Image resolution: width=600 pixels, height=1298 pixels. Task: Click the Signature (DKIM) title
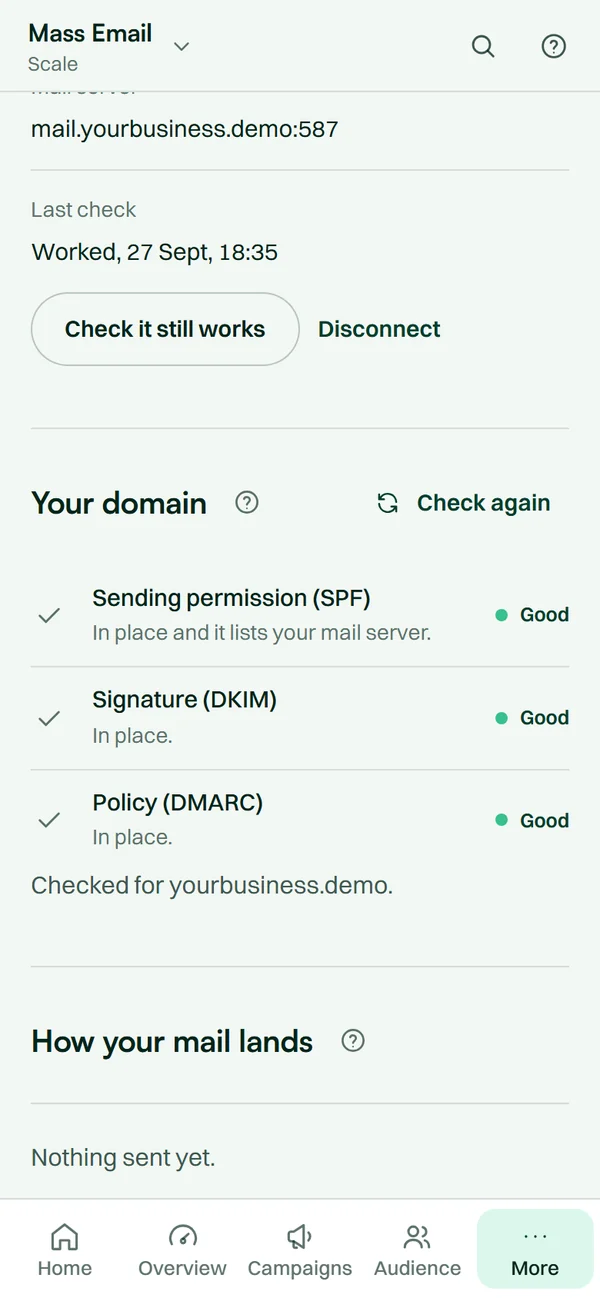point(184,700)
